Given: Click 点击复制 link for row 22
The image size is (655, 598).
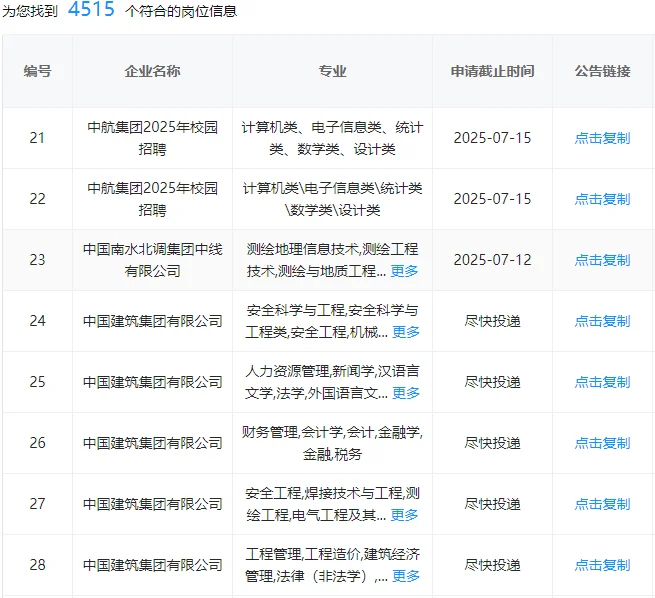Looking at the screenshot, I should 602,199.
